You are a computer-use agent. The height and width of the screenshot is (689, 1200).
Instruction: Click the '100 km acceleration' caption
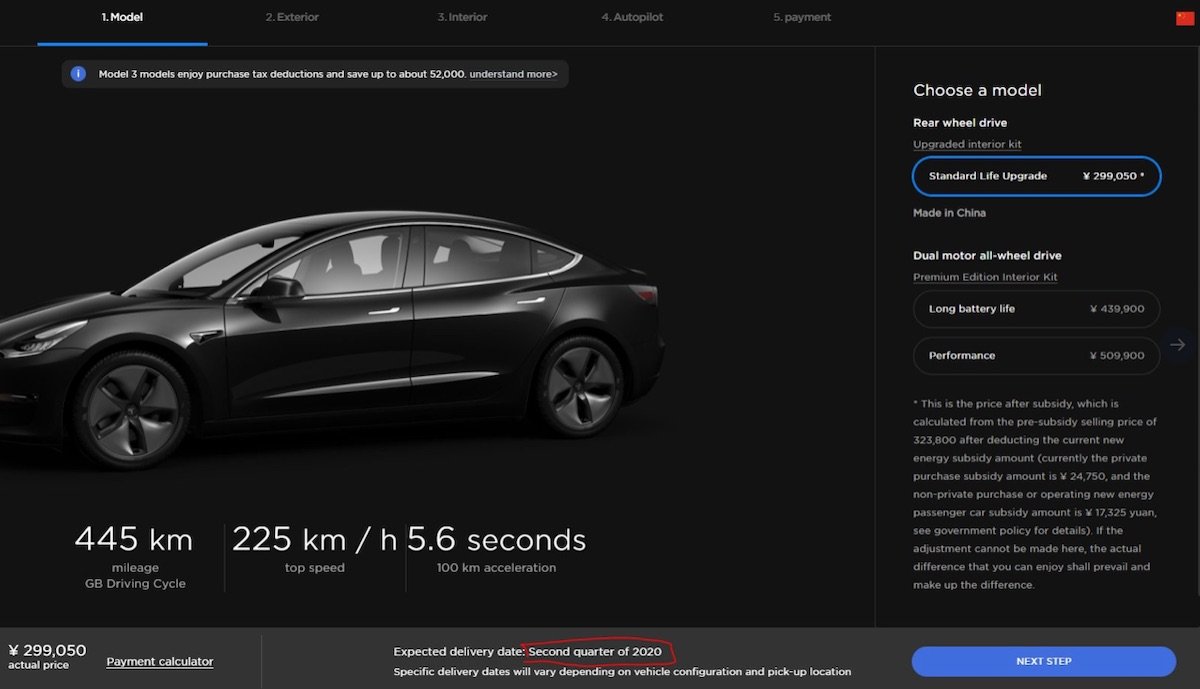pos(496,568)
